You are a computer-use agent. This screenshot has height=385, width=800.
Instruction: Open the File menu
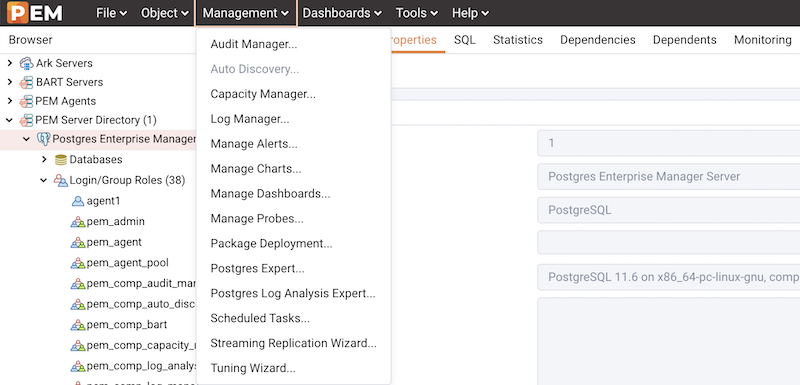coord(111,13)
